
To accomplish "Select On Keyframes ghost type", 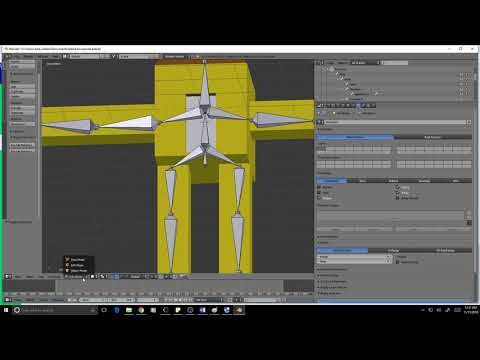I will (446, 250).
